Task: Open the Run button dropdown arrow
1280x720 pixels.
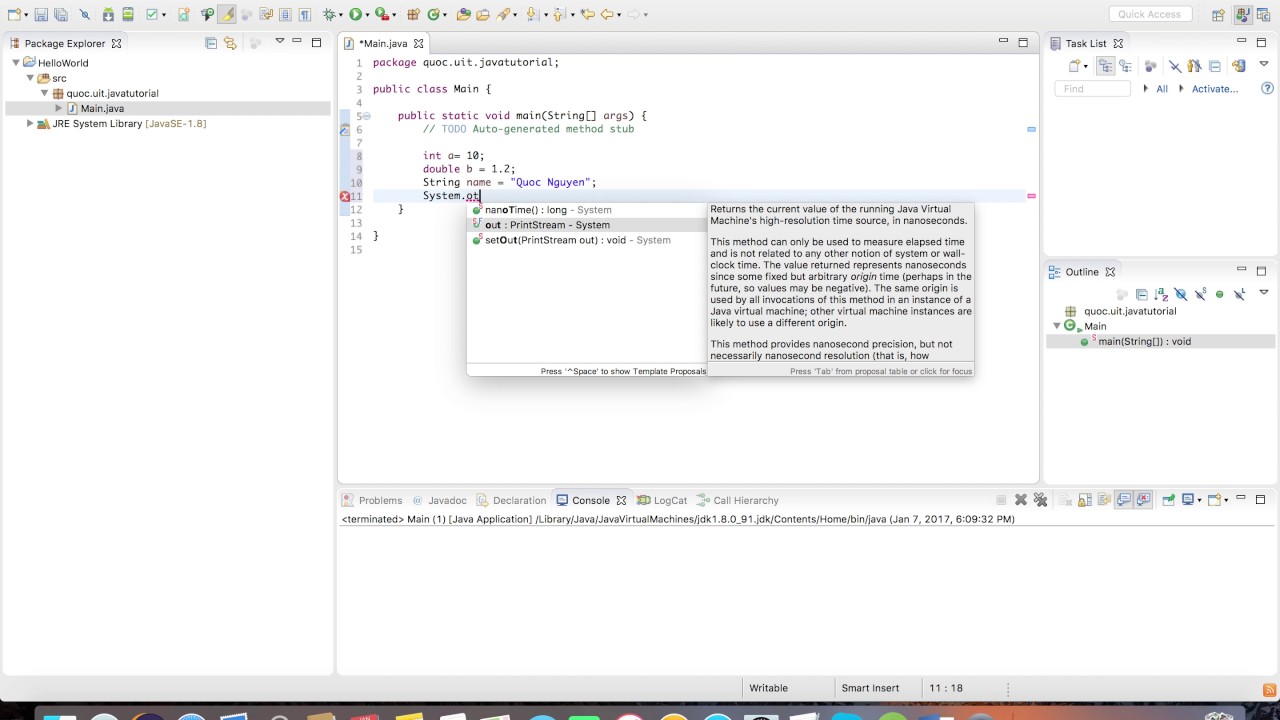Action: coord(367,14)
